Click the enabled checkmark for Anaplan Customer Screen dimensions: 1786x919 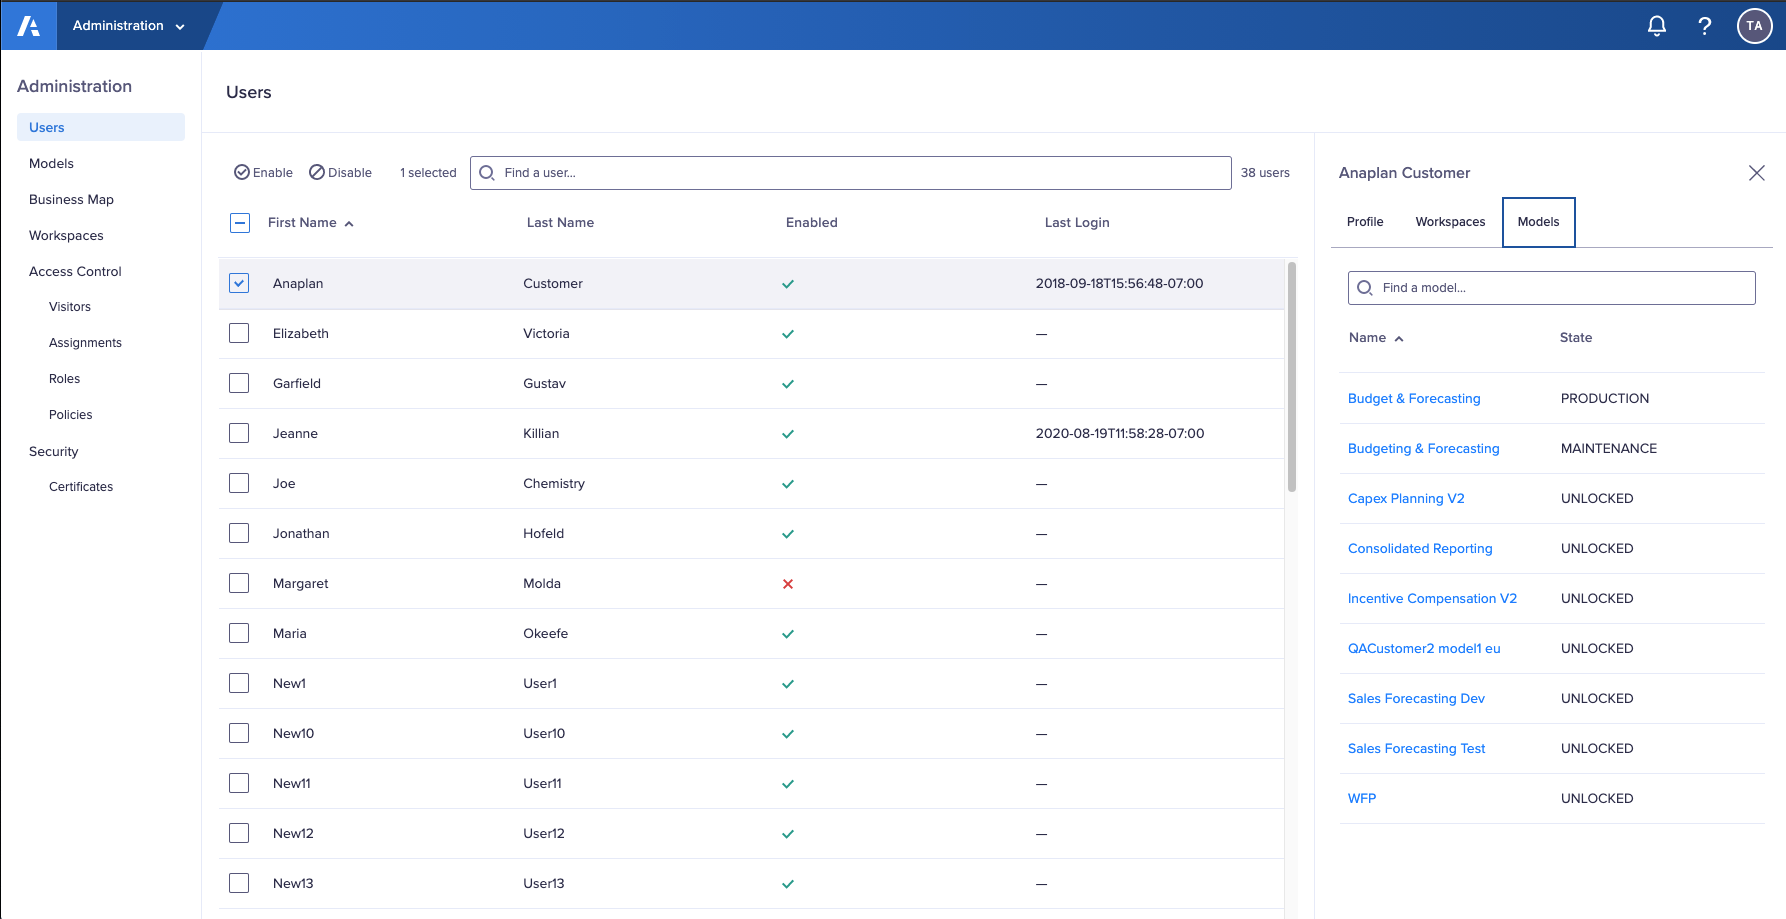(788, 284)
